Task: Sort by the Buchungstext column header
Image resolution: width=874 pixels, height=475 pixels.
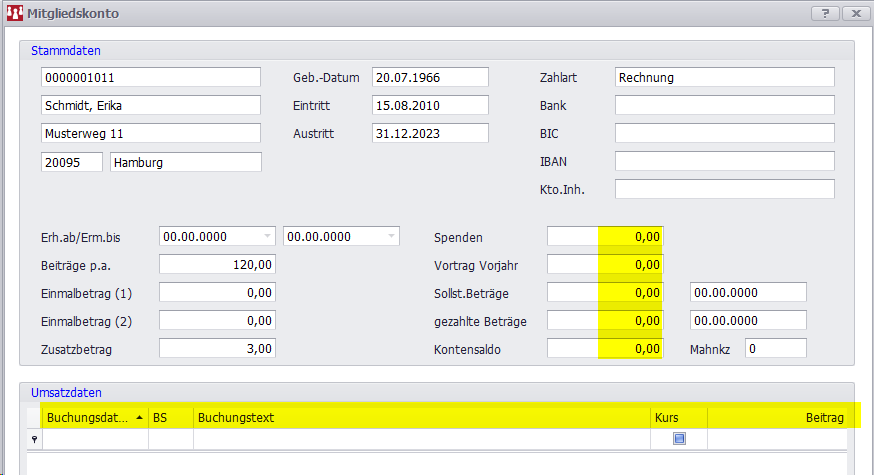Action: (420, 417)
